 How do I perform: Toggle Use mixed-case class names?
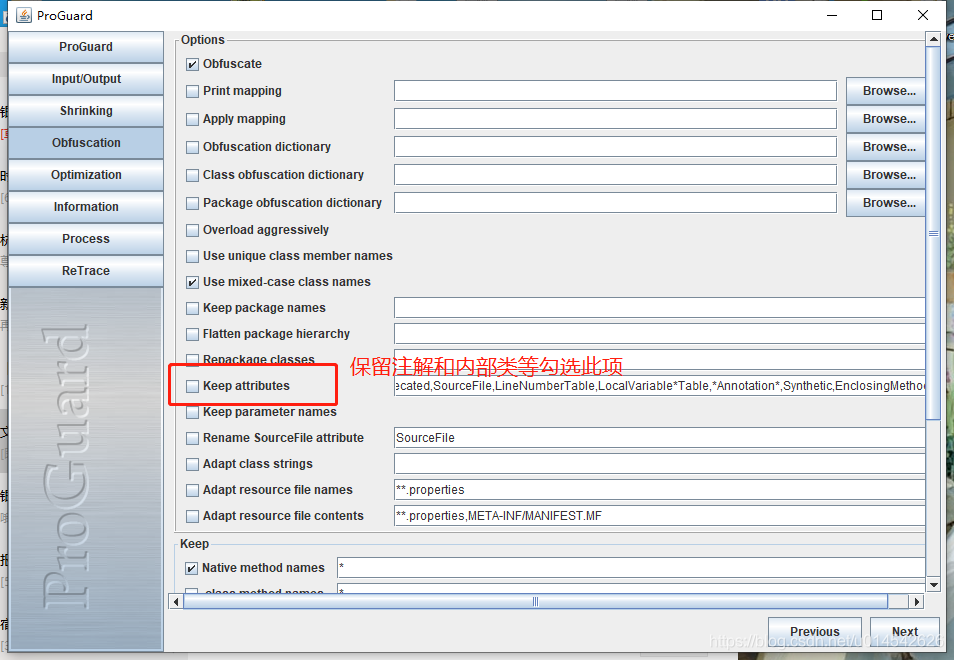[x=192, y=282]
